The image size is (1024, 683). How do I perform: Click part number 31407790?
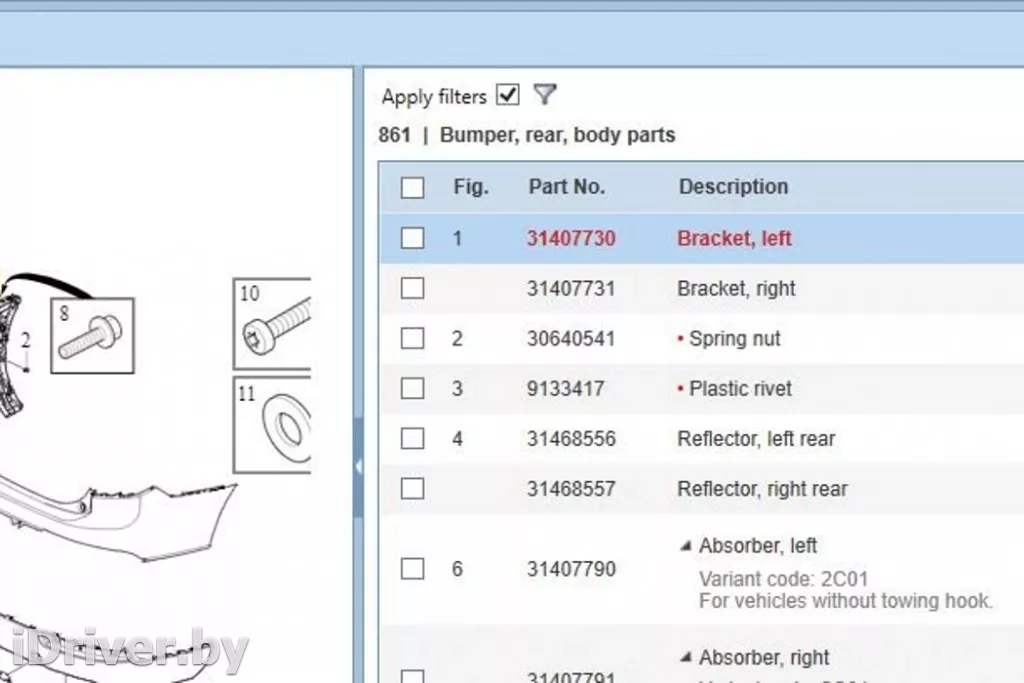click(x=571, y=569)
